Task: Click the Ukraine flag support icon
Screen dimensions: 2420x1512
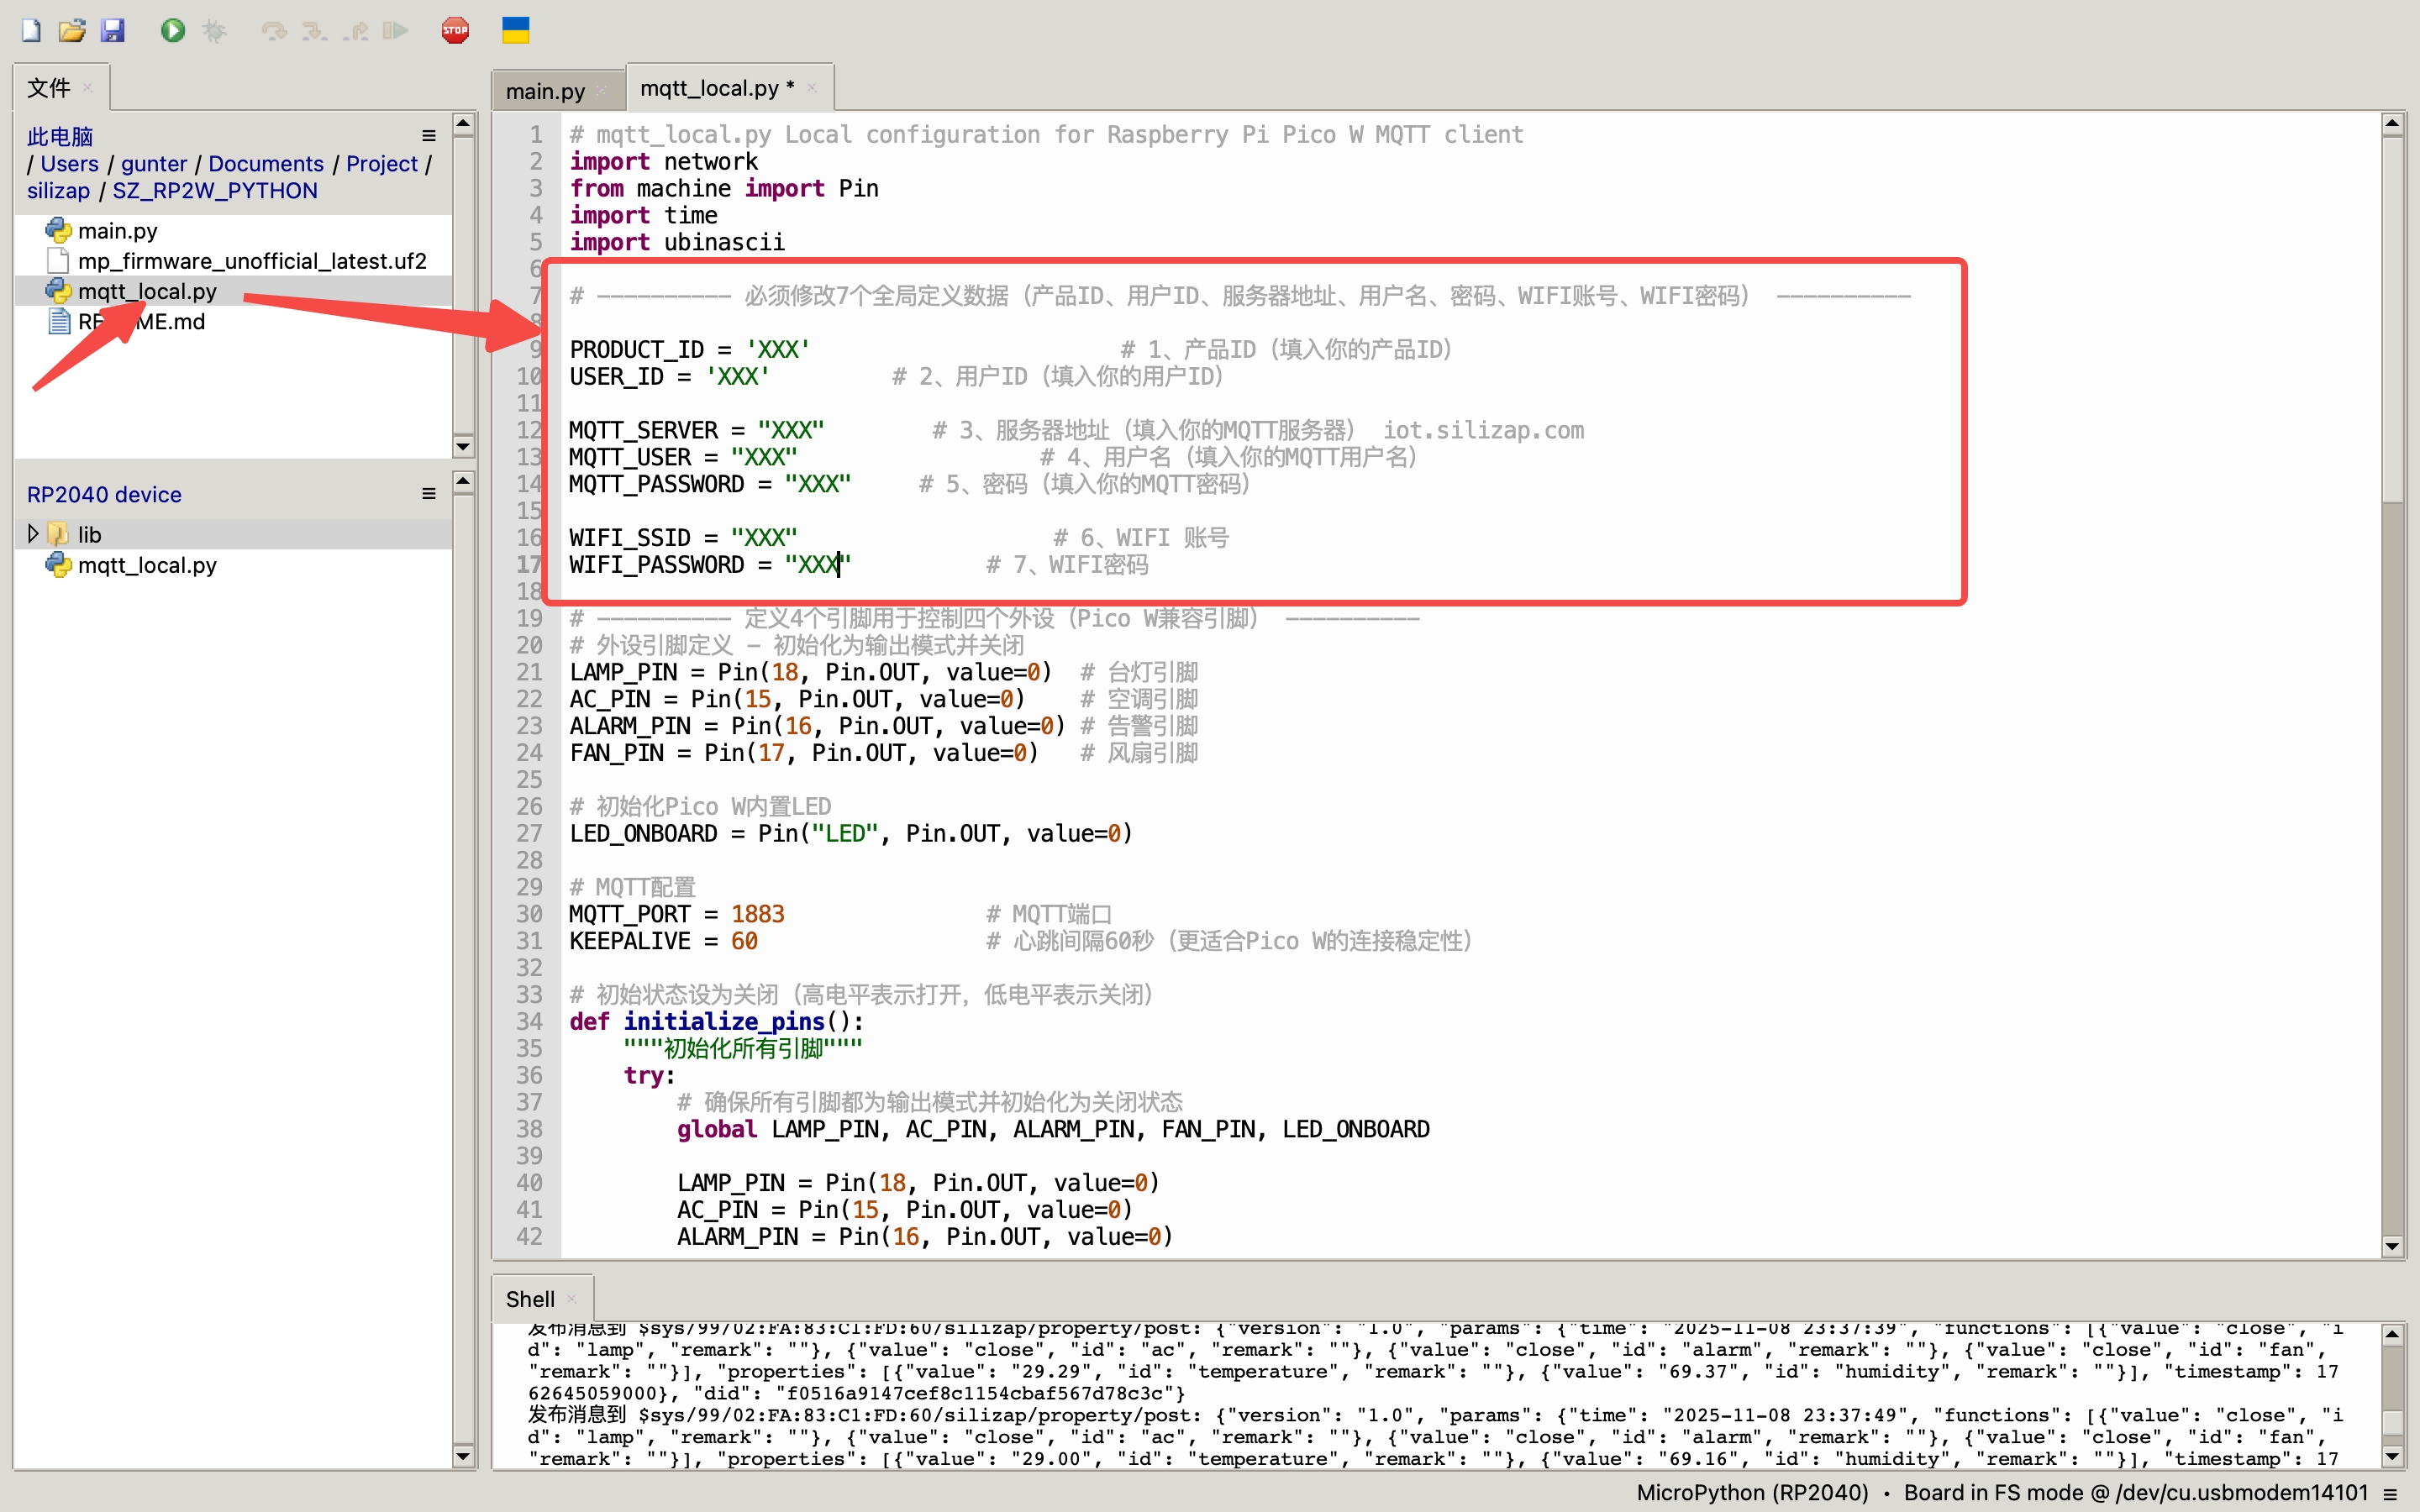Action: click(516, 30)
